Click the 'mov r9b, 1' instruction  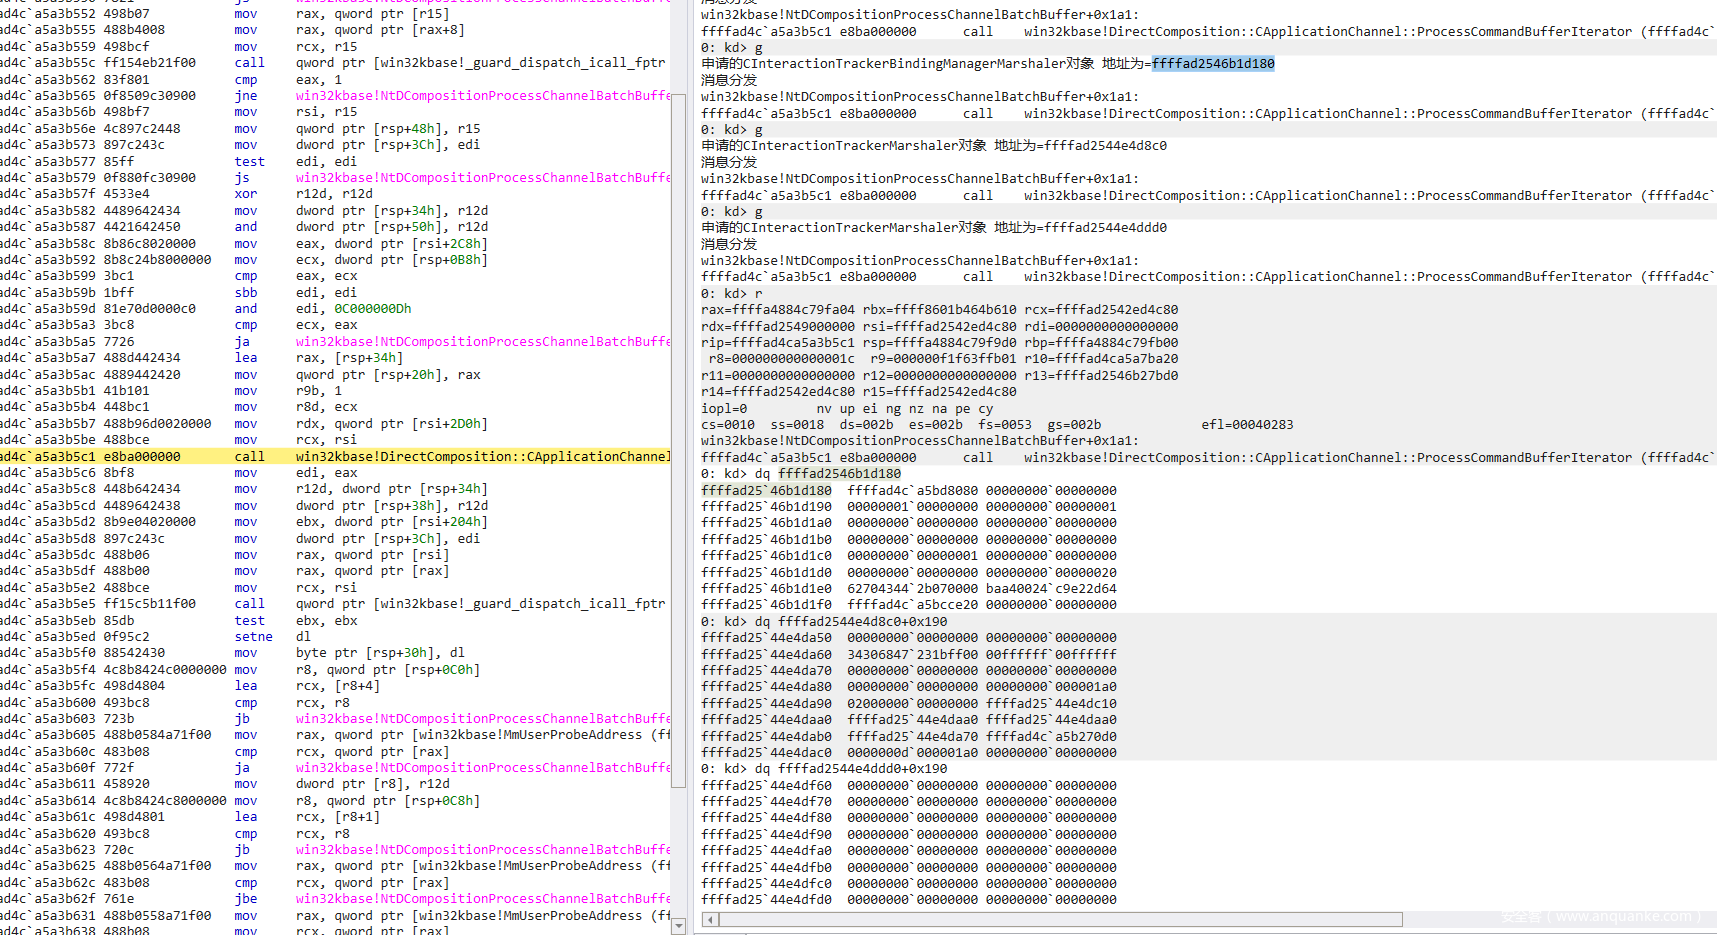[288, 391]
